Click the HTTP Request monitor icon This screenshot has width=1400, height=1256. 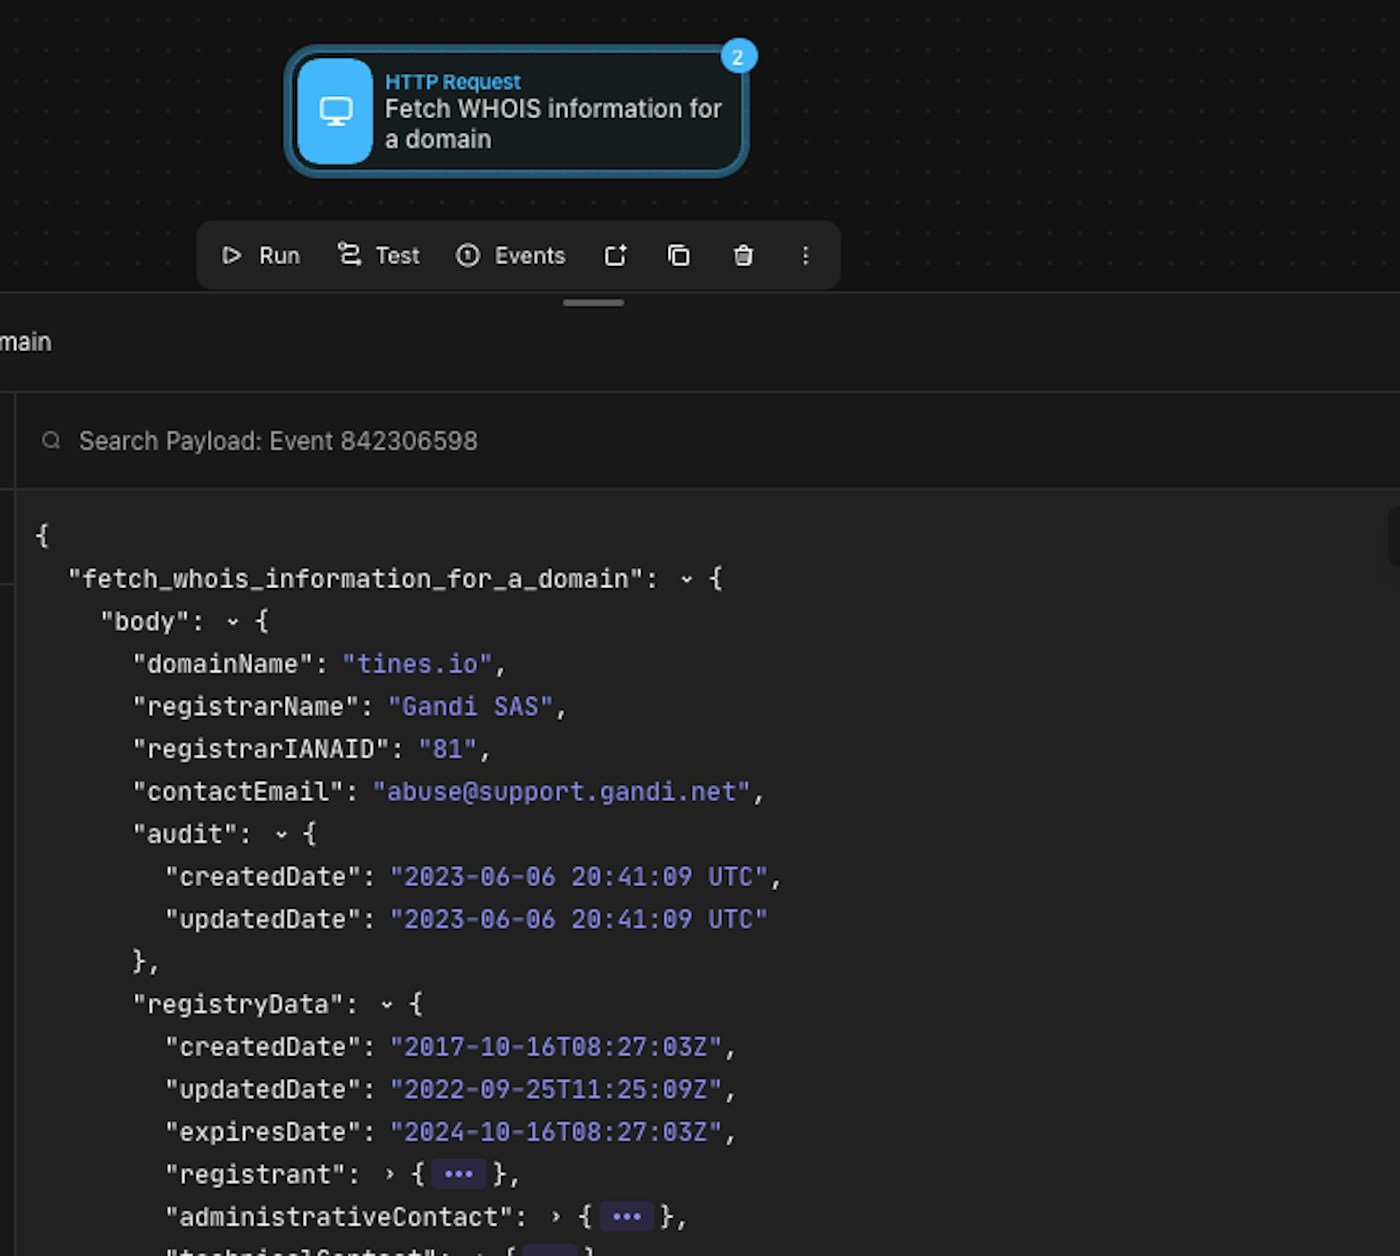[x=335, y=111]
